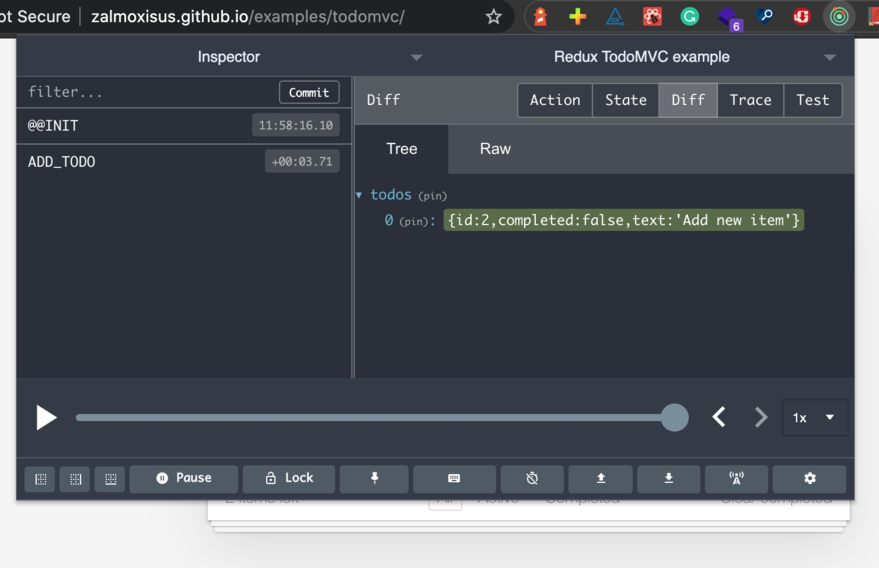Open the Inspector monitor dropdown
Screen dimensions: 879x568
click(228, 57)
